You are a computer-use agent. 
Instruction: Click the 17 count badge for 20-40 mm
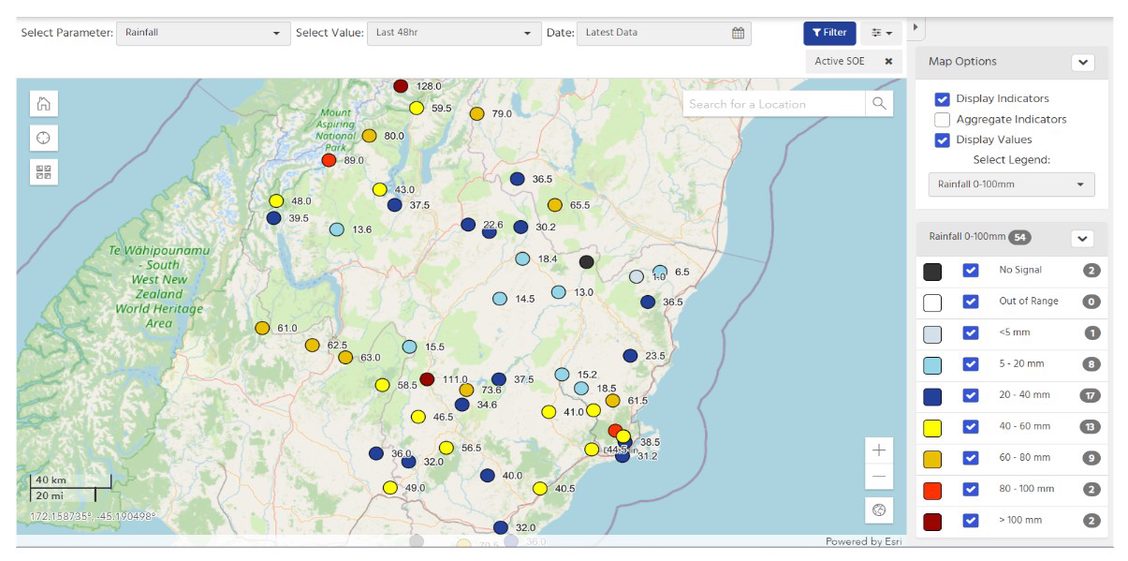pyautogui.click(x=1091, y=395)
